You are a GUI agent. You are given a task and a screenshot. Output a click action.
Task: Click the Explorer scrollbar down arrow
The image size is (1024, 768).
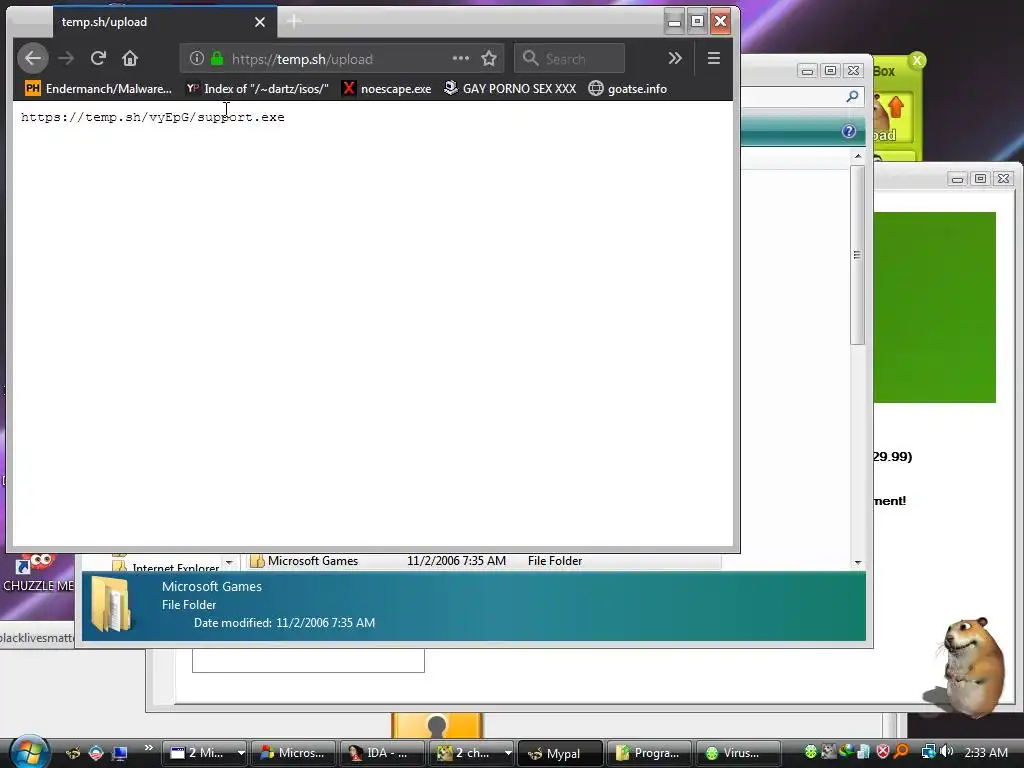coord(857,562)
